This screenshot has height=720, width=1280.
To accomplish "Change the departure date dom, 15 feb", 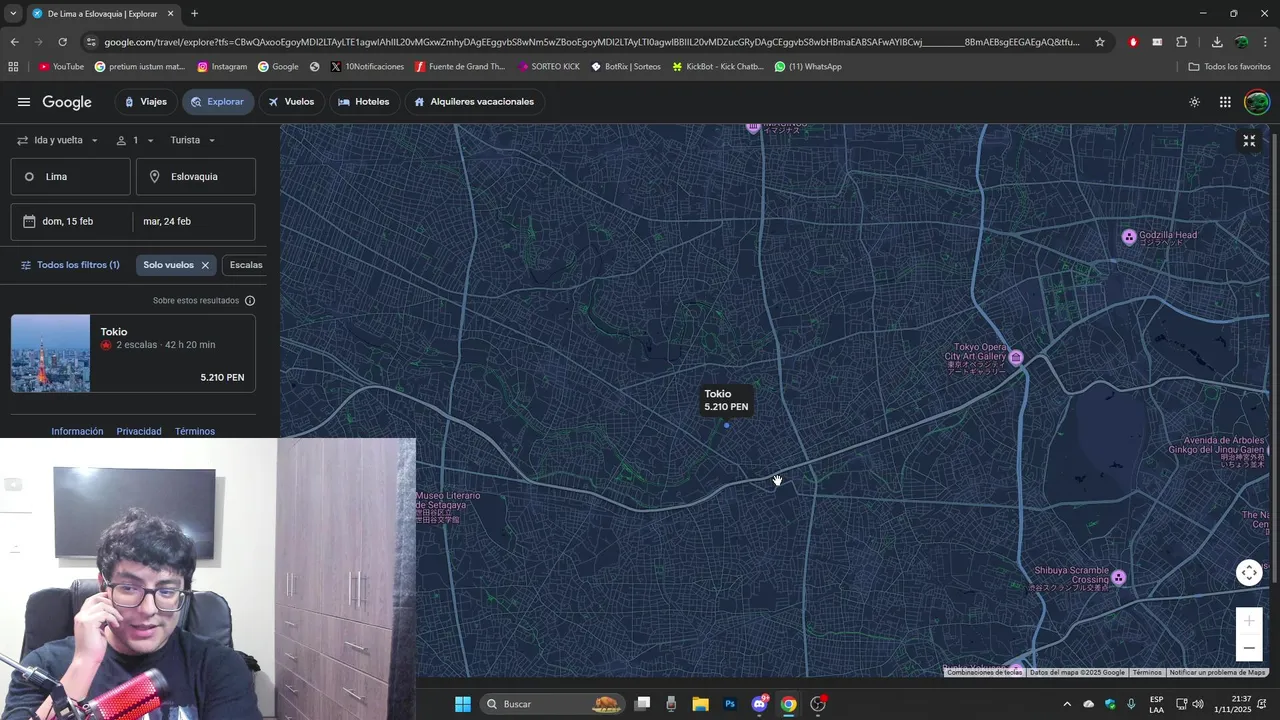I will coord(71,222).
